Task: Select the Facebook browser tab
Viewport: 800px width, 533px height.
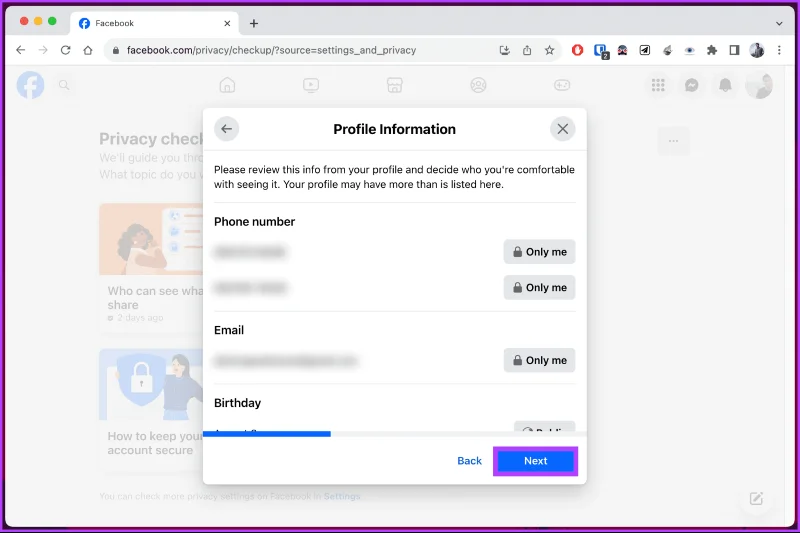Action: (155, 23)
